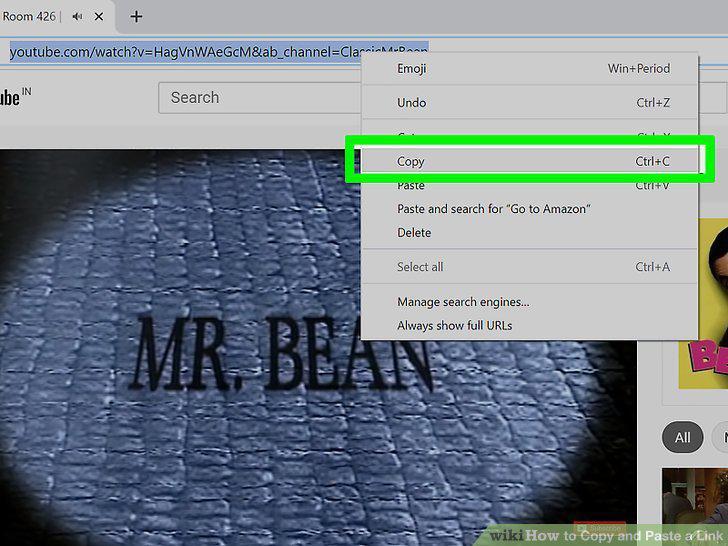This screenshot has width=728, height=546.
Task: Open the yellow recommended video thumbnail
Action: pos(703,304)
